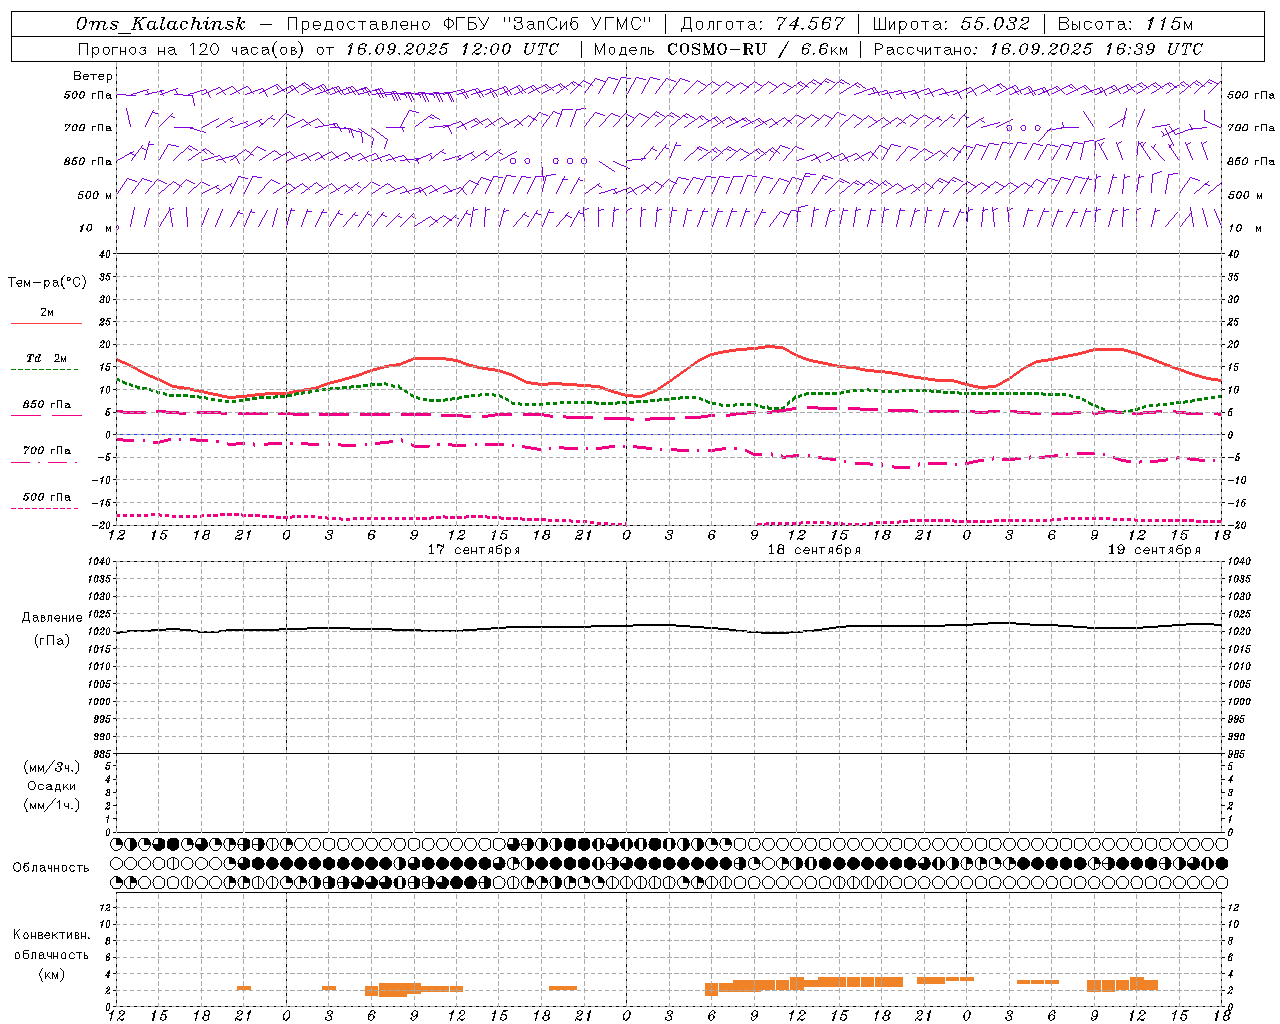Select the '2м' temperature legend entry
Image resolution: width=1280 pixels, height=1024 pixels.
(47, 313)
